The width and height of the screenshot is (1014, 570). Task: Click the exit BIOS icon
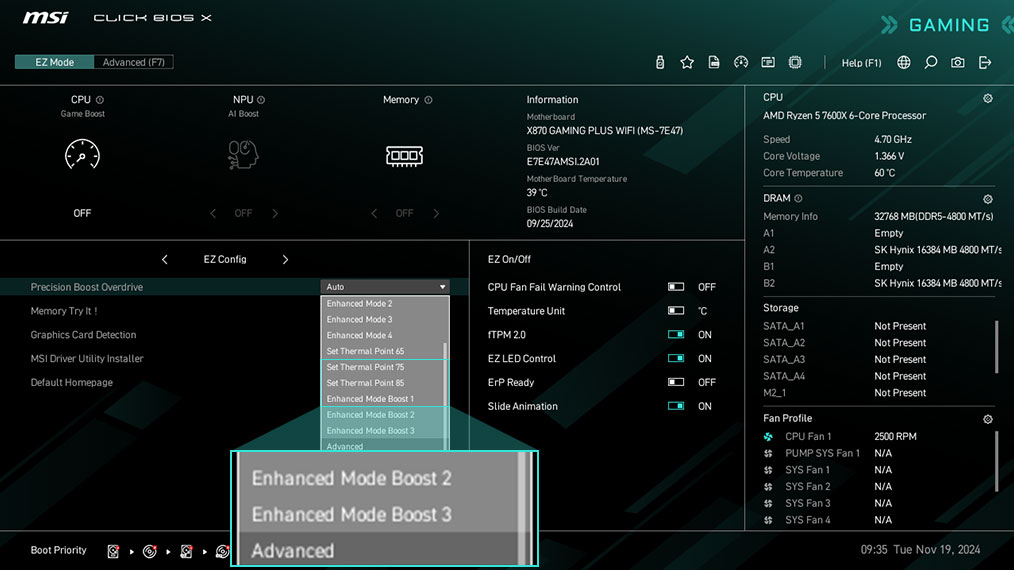click(985, 62)
